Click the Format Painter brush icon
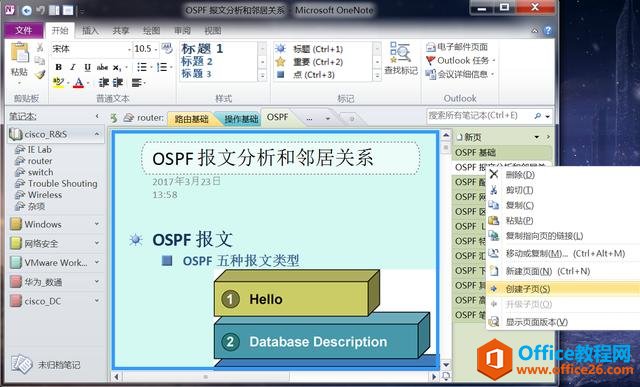Image resolution: width=640 pixels, height=387 pixels. 40,74
